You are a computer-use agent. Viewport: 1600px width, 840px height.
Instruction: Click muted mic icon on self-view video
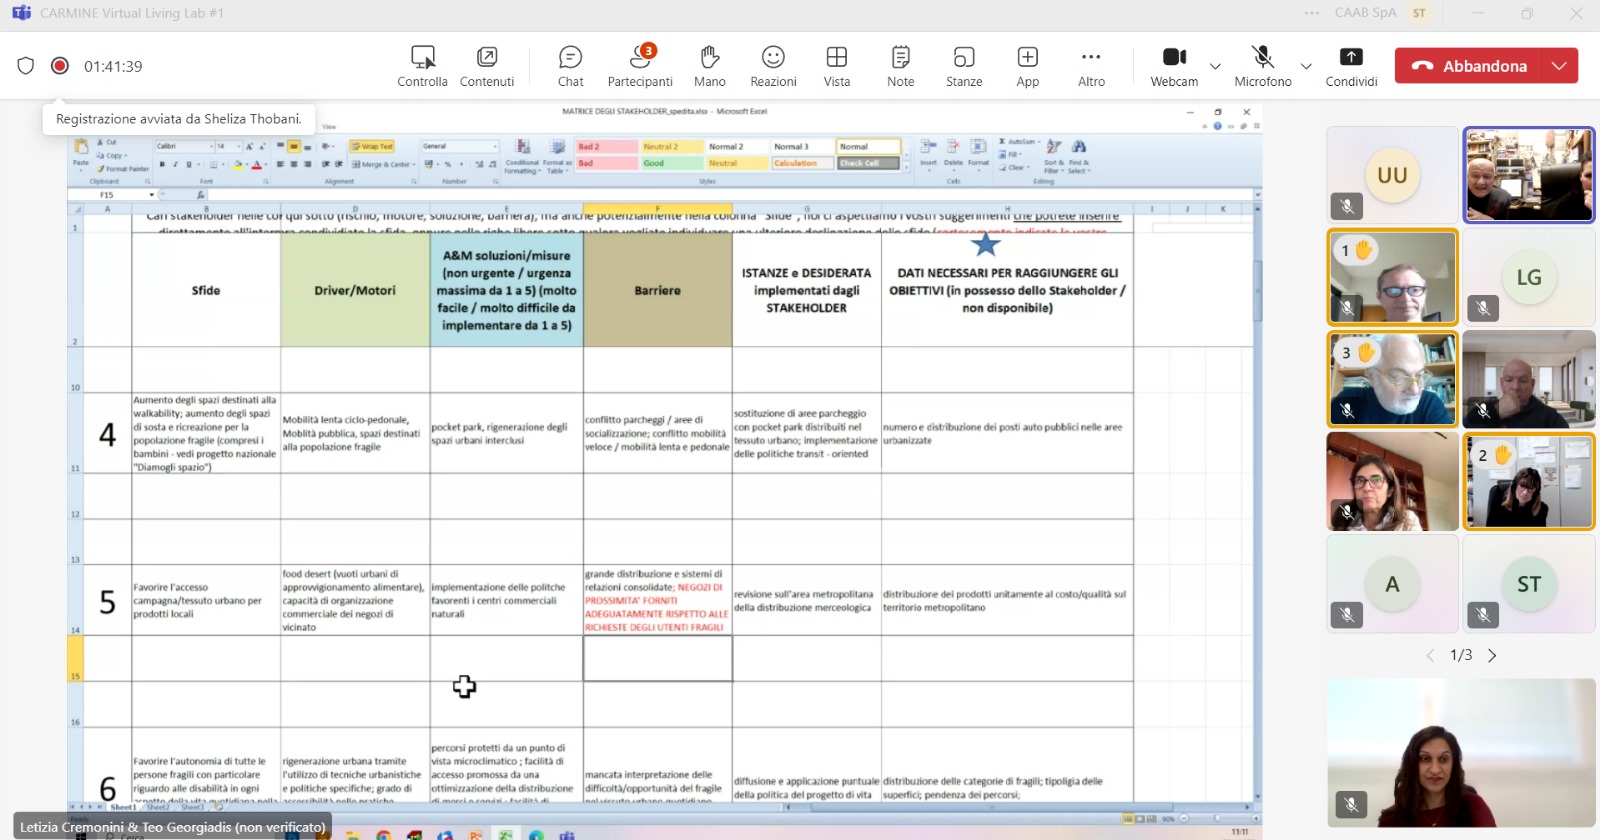coord(1351,805)
